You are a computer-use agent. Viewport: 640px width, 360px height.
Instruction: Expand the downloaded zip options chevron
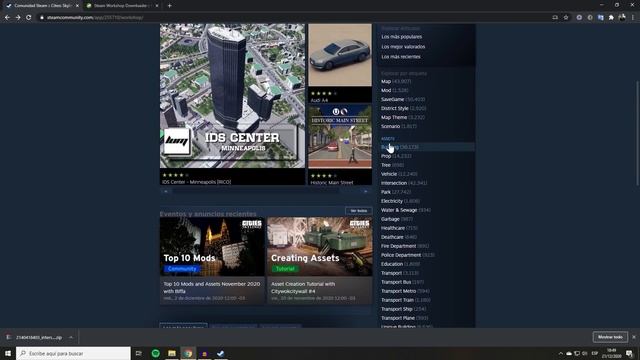71,338
